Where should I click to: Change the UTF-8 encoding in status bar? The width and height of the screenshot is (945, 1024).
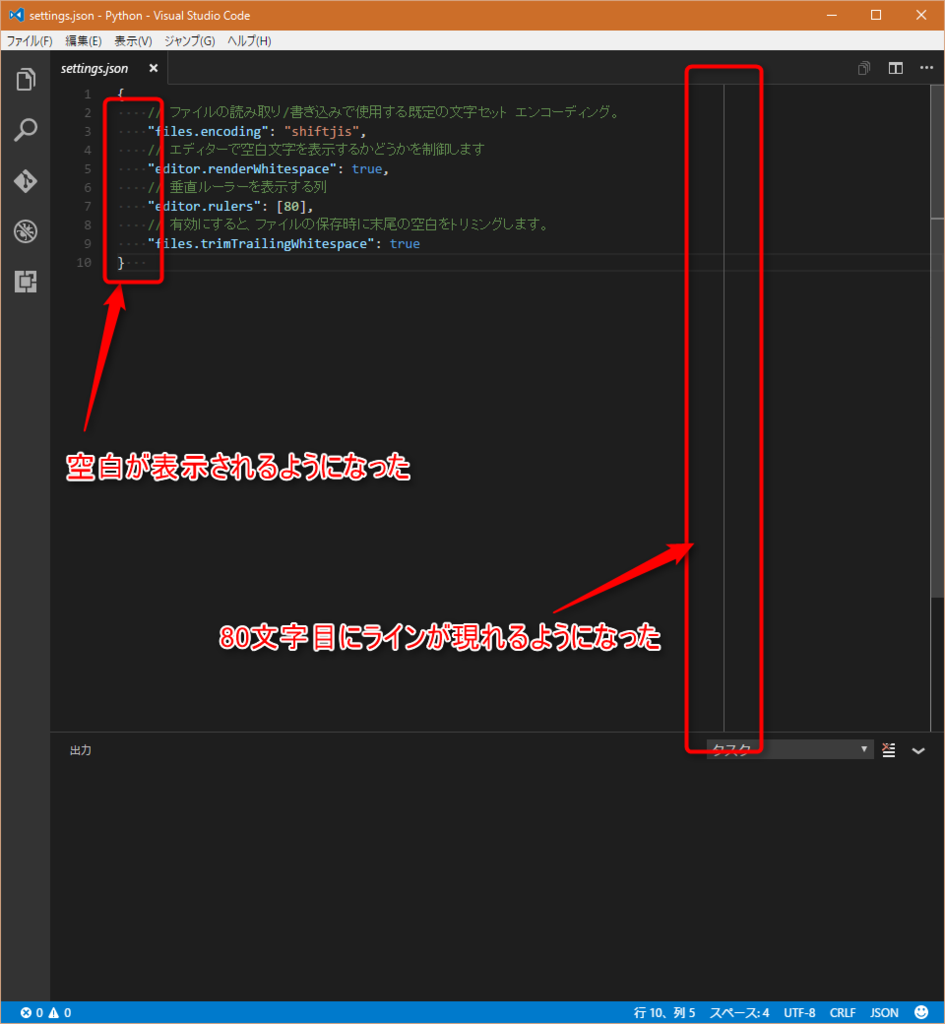799,1013
